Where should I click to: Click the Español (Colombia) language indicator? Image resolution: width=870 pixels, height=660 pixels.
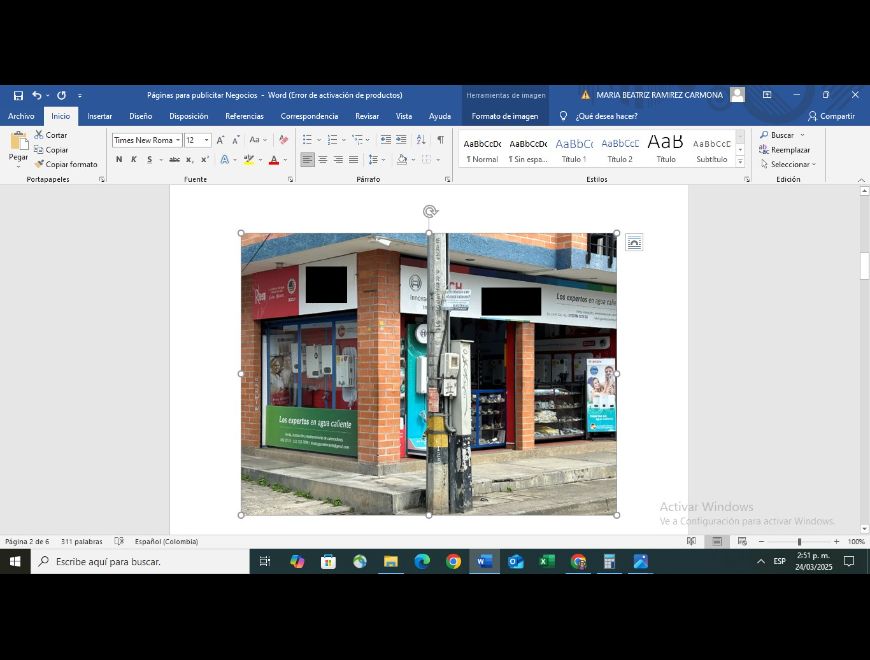pos(166,541)
